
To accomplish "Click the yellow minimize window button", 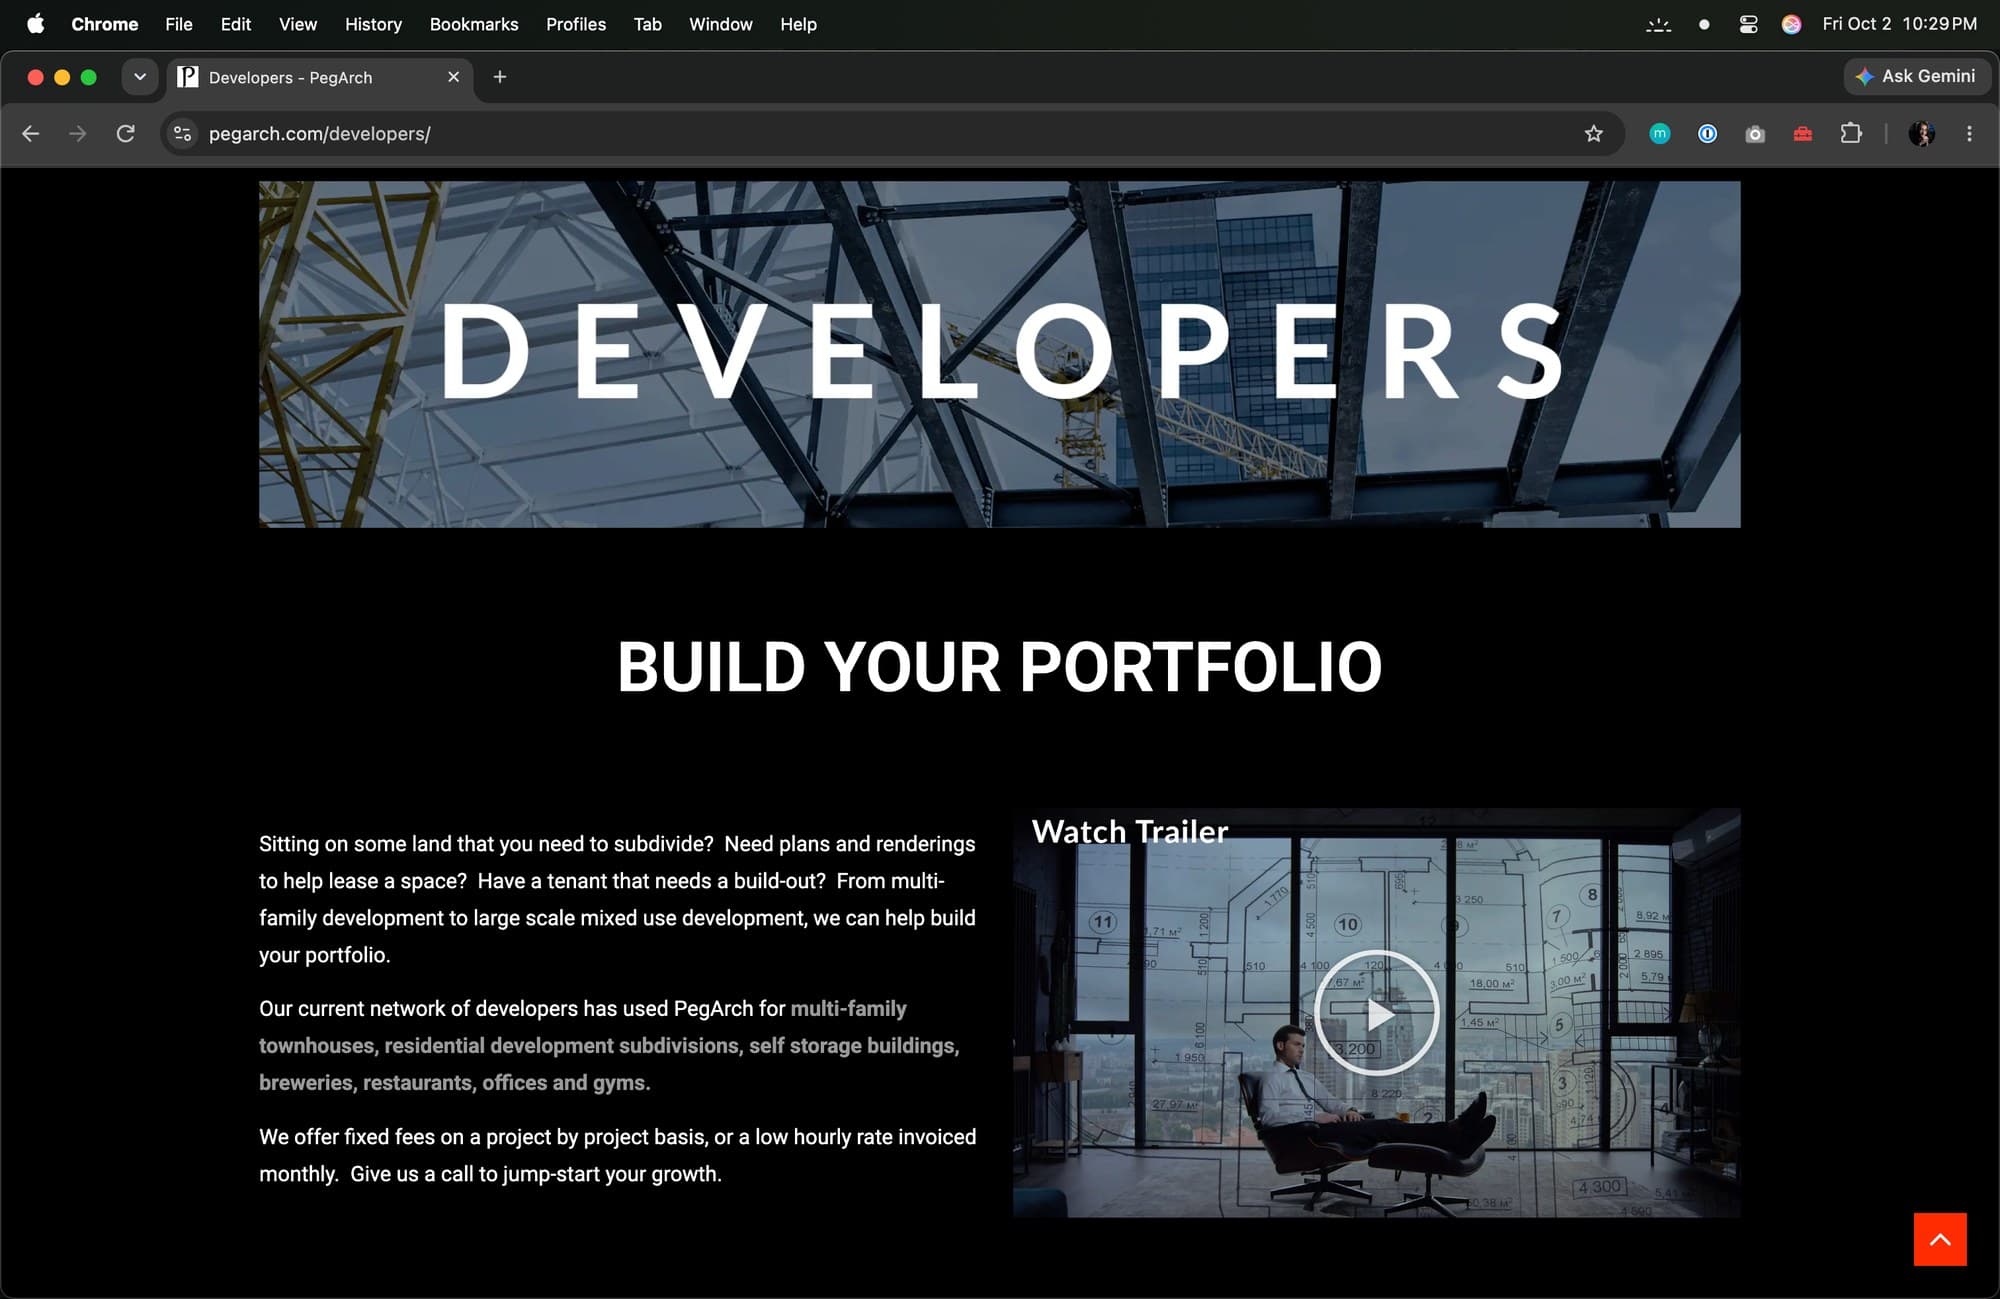I will 62,77.
